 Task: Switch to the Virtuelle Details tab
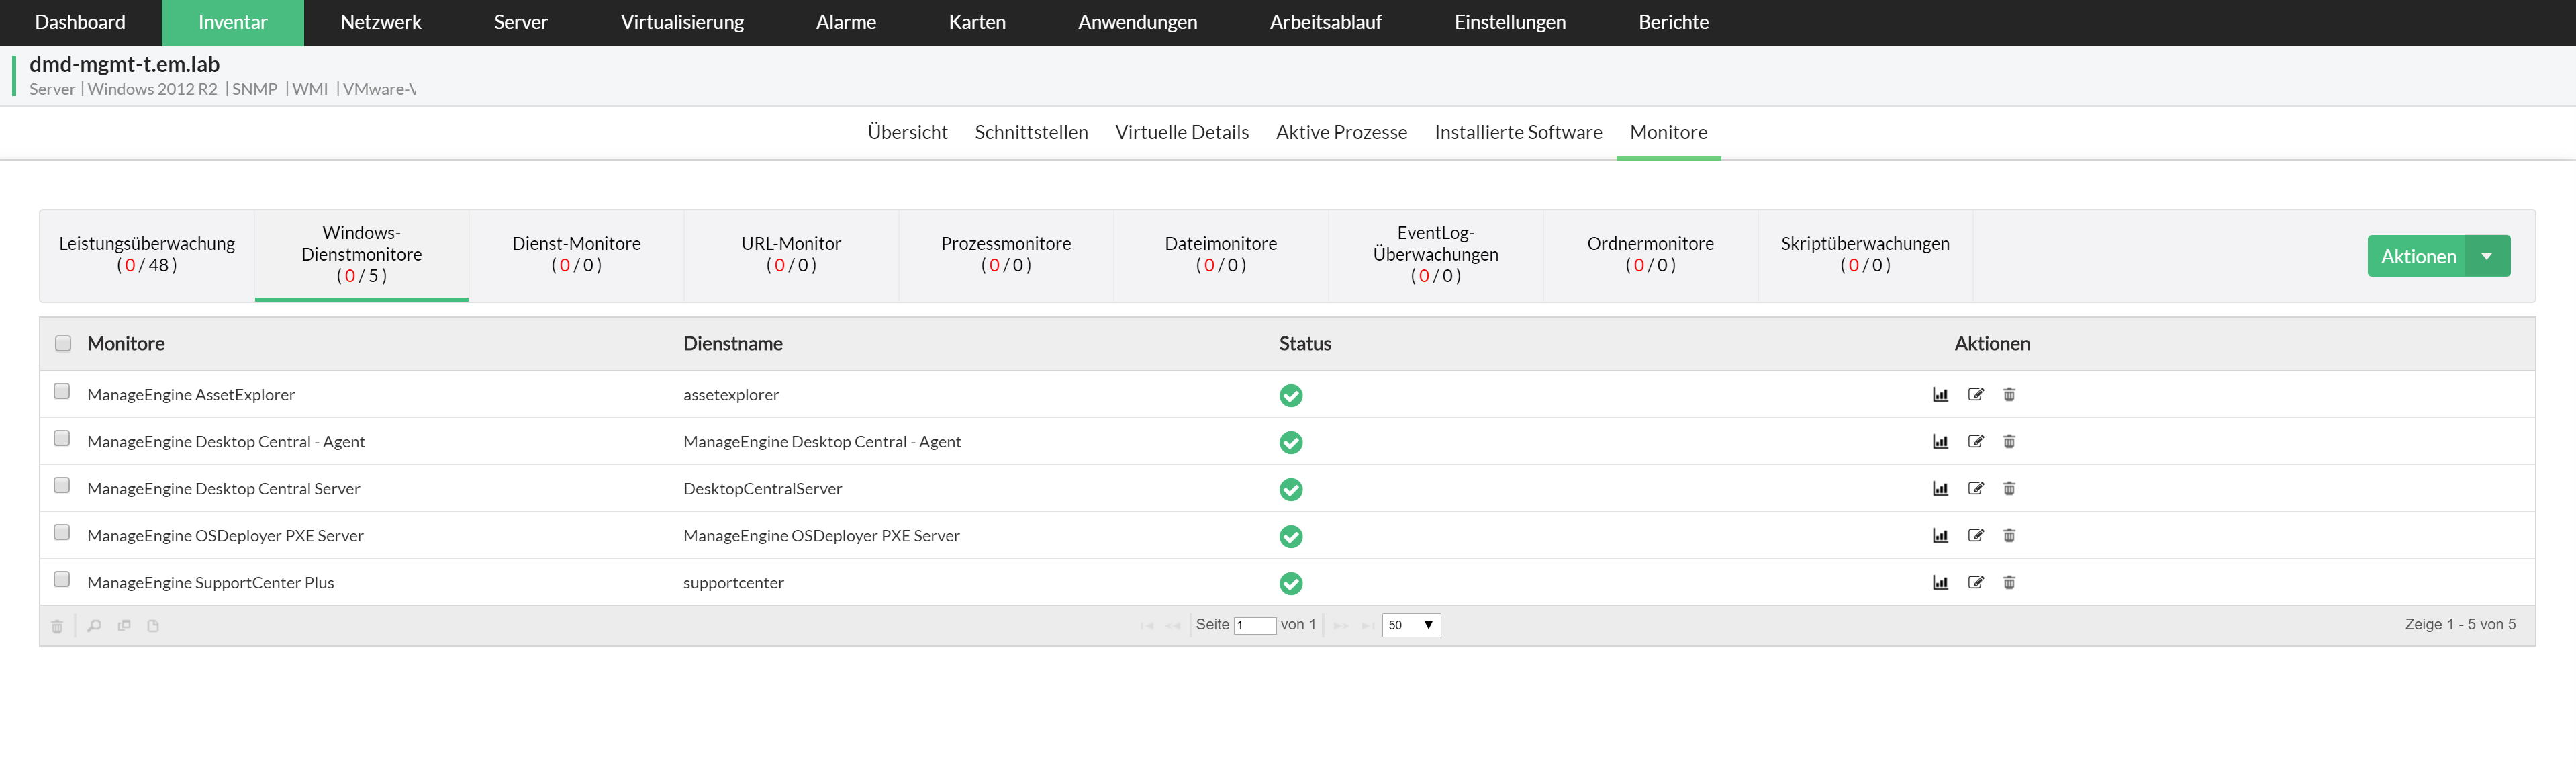tap(1182, 132)
